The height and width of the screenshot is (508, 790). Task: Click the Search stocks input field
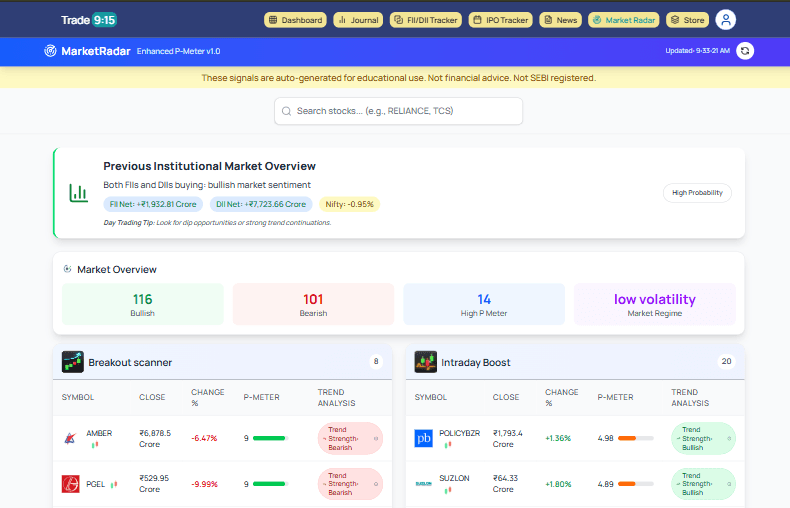tap(398, 111)
